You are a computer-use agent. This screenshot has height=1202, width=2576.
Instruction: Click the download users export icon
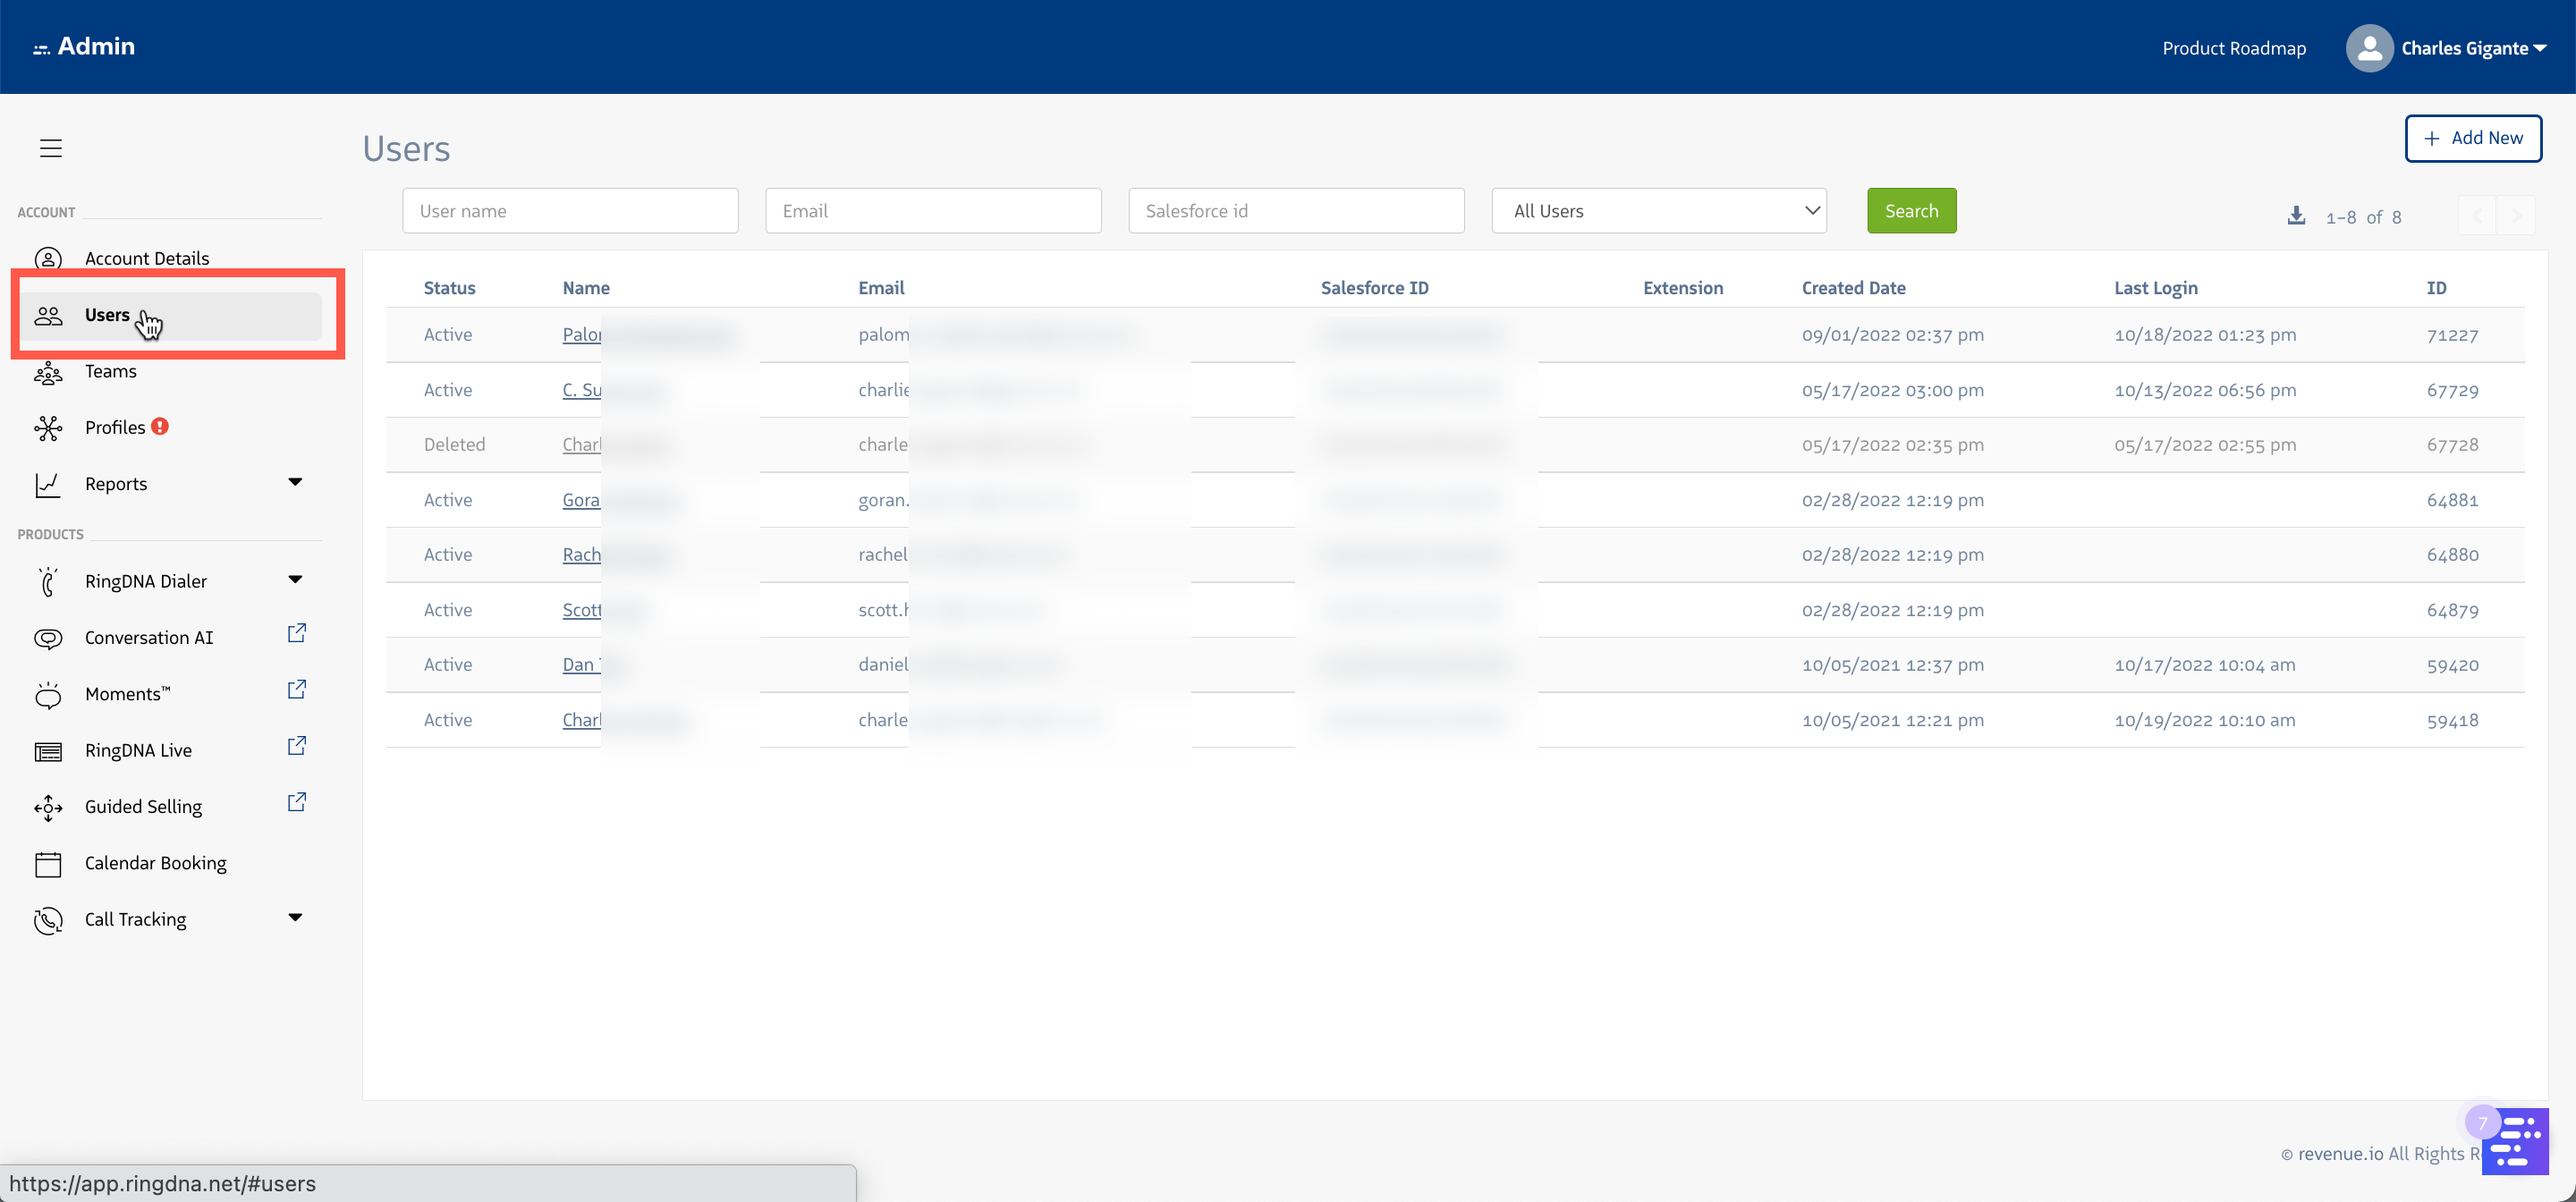[x=2296, y=216]
